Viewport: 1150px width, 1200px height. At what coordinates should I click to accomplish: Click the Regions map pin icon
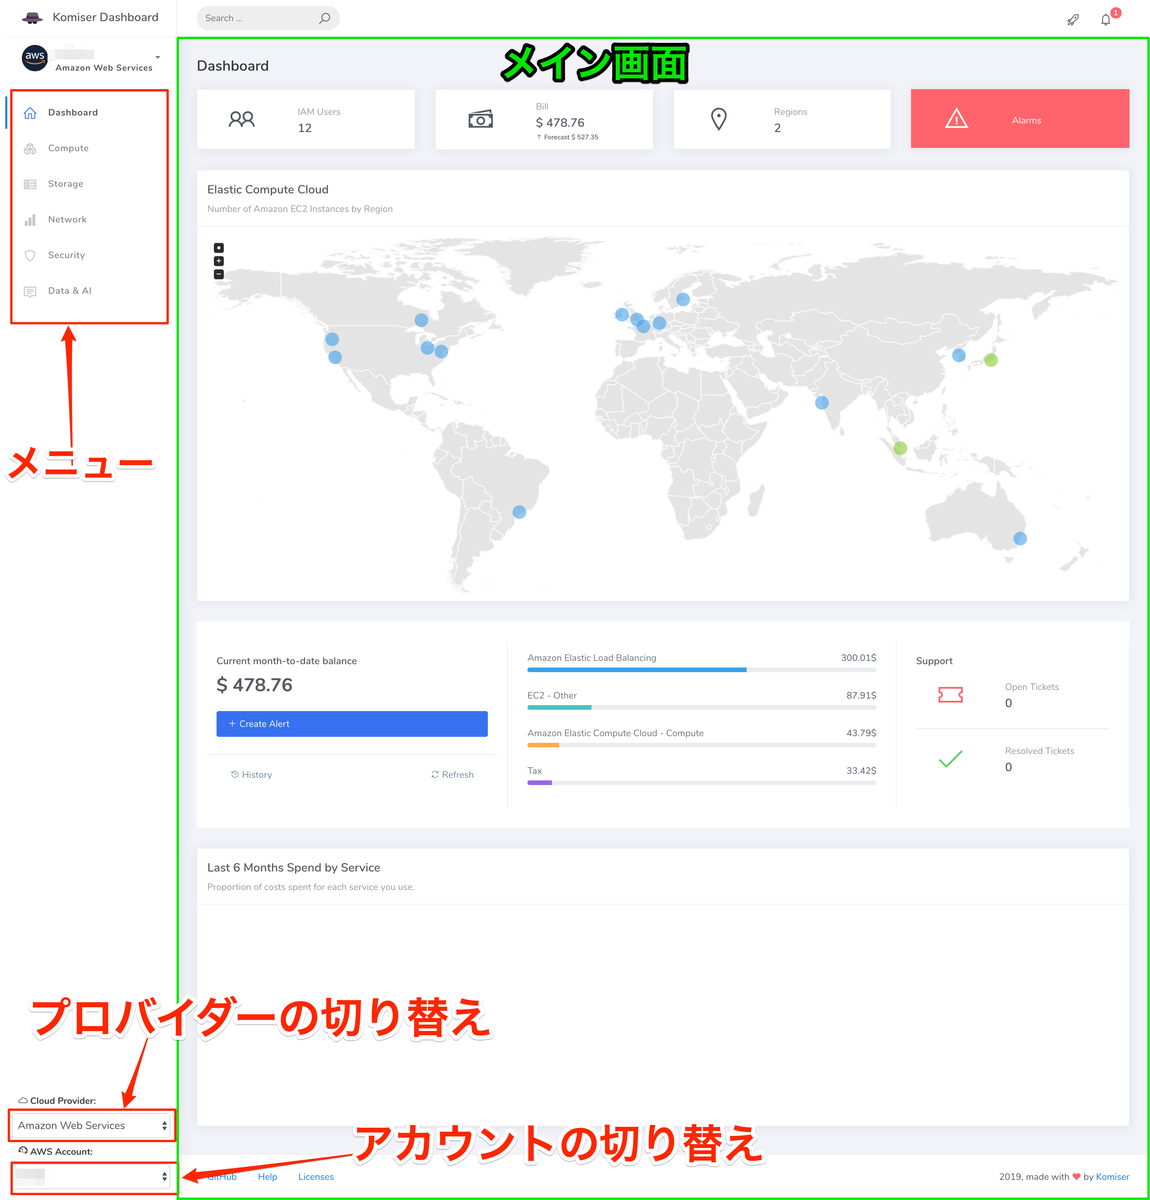(x=718, y=119)
